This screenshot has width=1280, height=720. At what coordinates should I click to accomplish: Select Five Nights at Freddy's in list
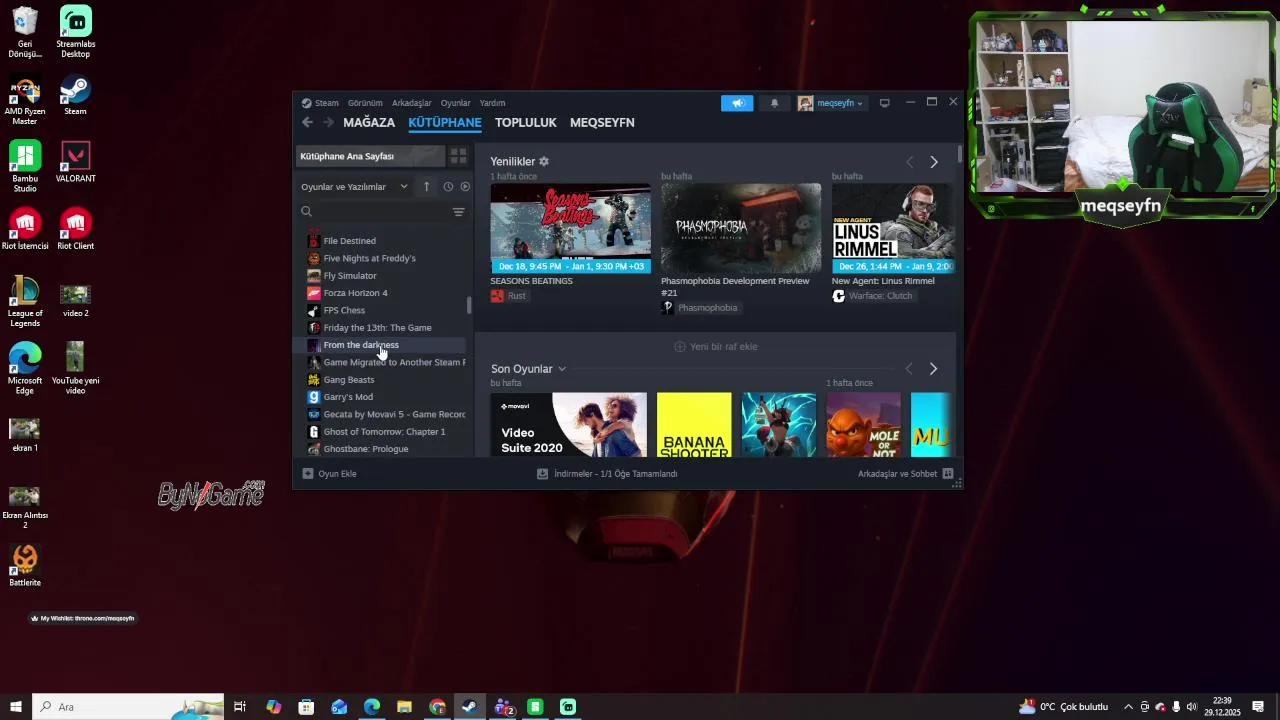pyautogui.click(x=385, y=258)
